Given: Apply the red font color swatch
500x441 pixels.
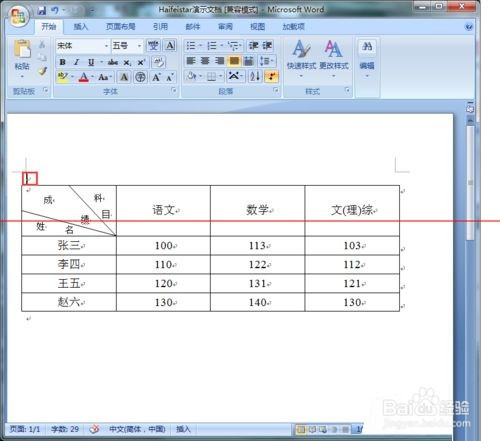Looking at the screenshot, I should coord(83,77).
